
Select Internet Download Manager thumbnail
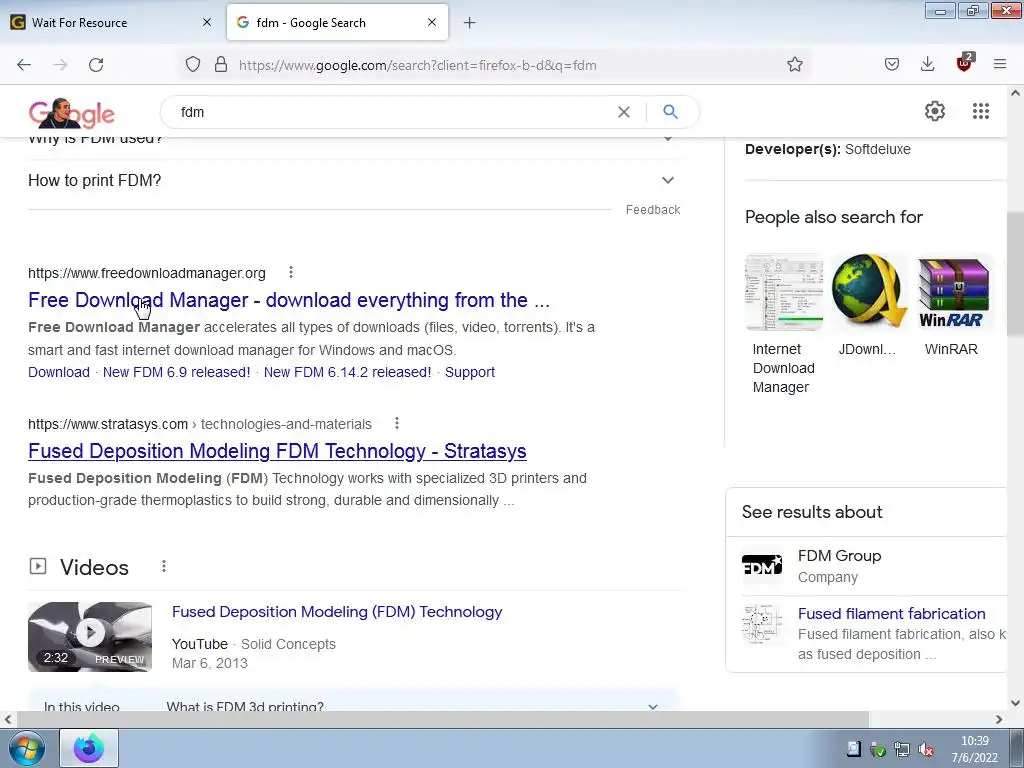(784, 291)
